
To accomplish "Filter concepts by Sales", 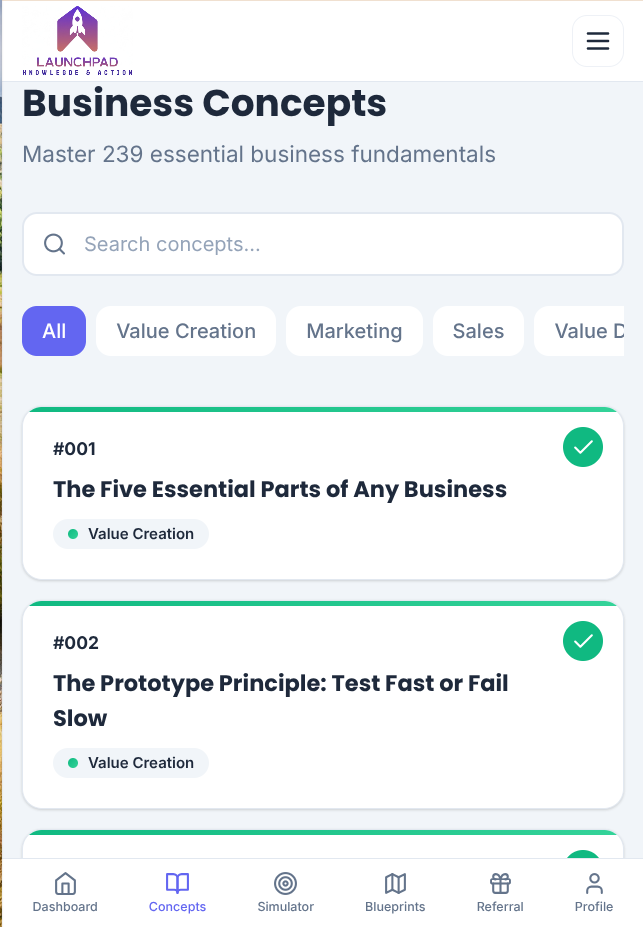I will click(478, 330).
